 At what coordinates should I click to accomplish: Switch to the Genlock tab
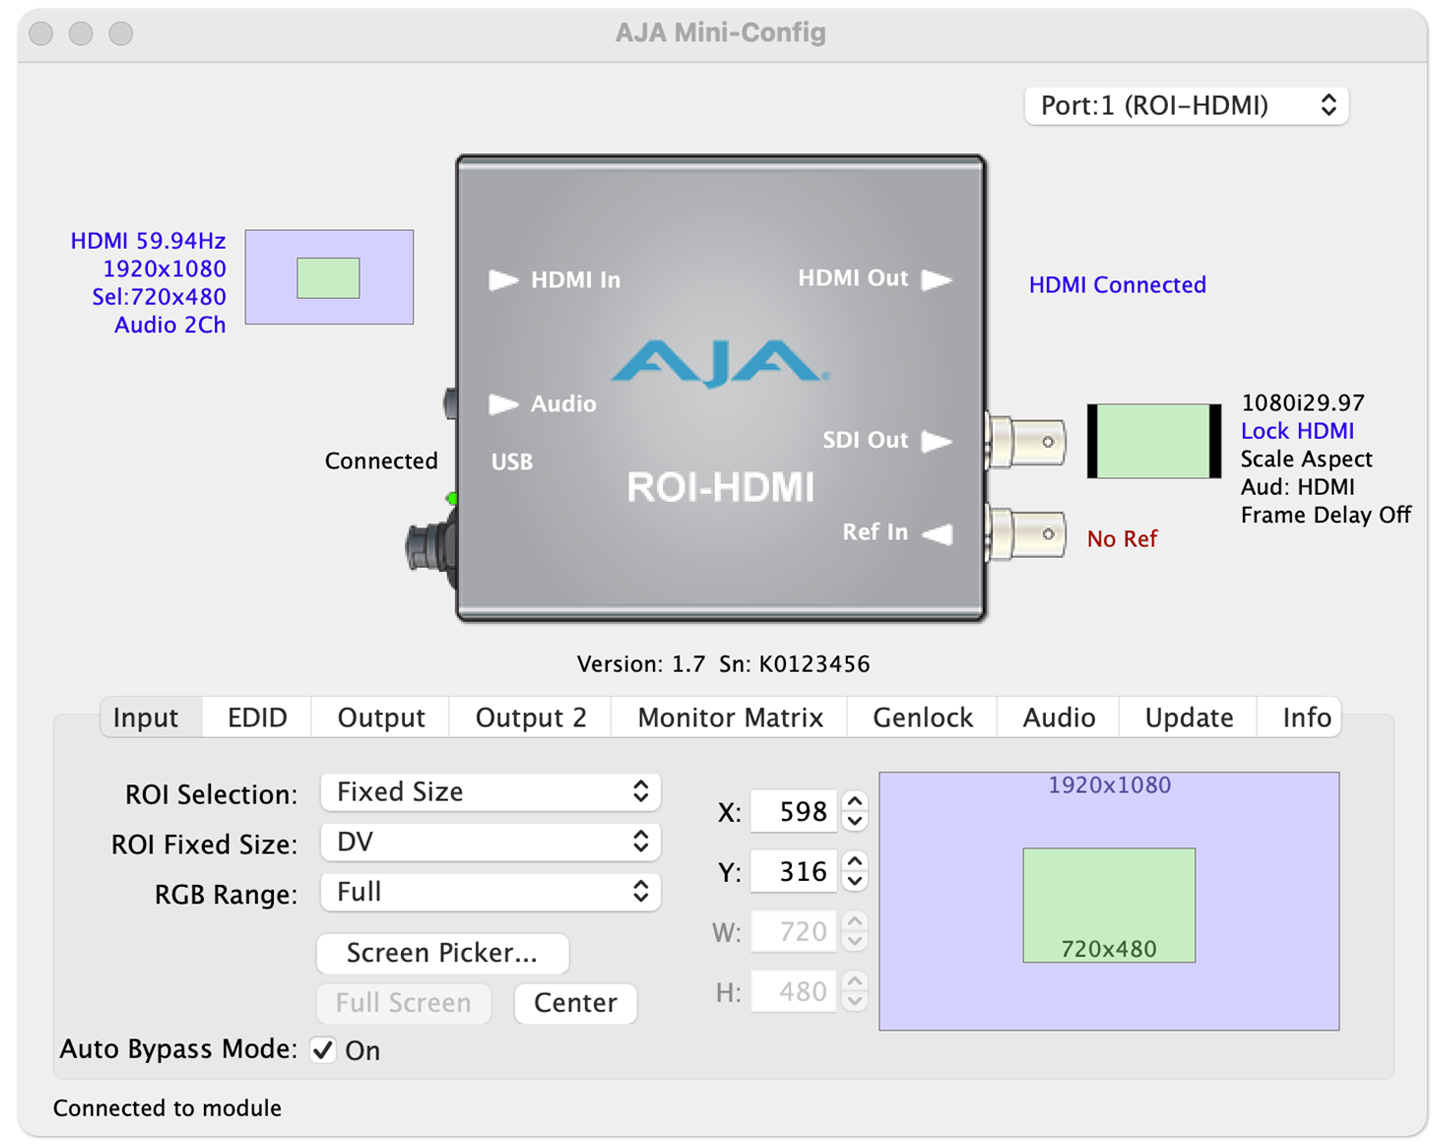(922, 718)
